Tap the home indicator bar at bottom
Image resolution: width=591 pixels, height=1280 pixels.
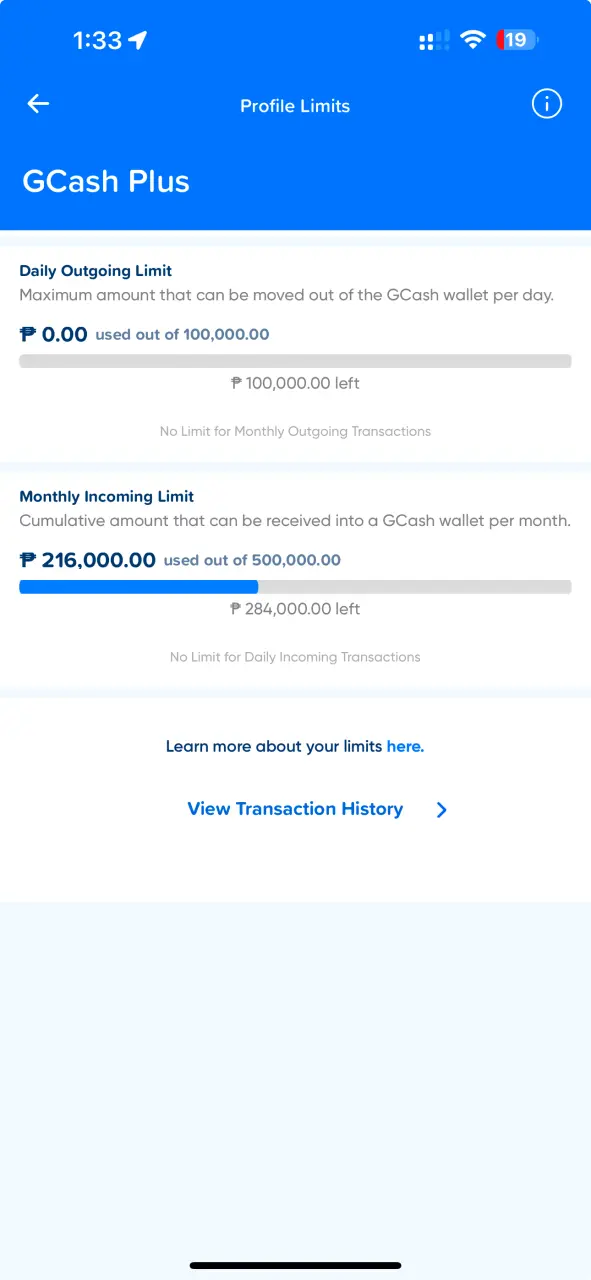[x=295, y=1265]
